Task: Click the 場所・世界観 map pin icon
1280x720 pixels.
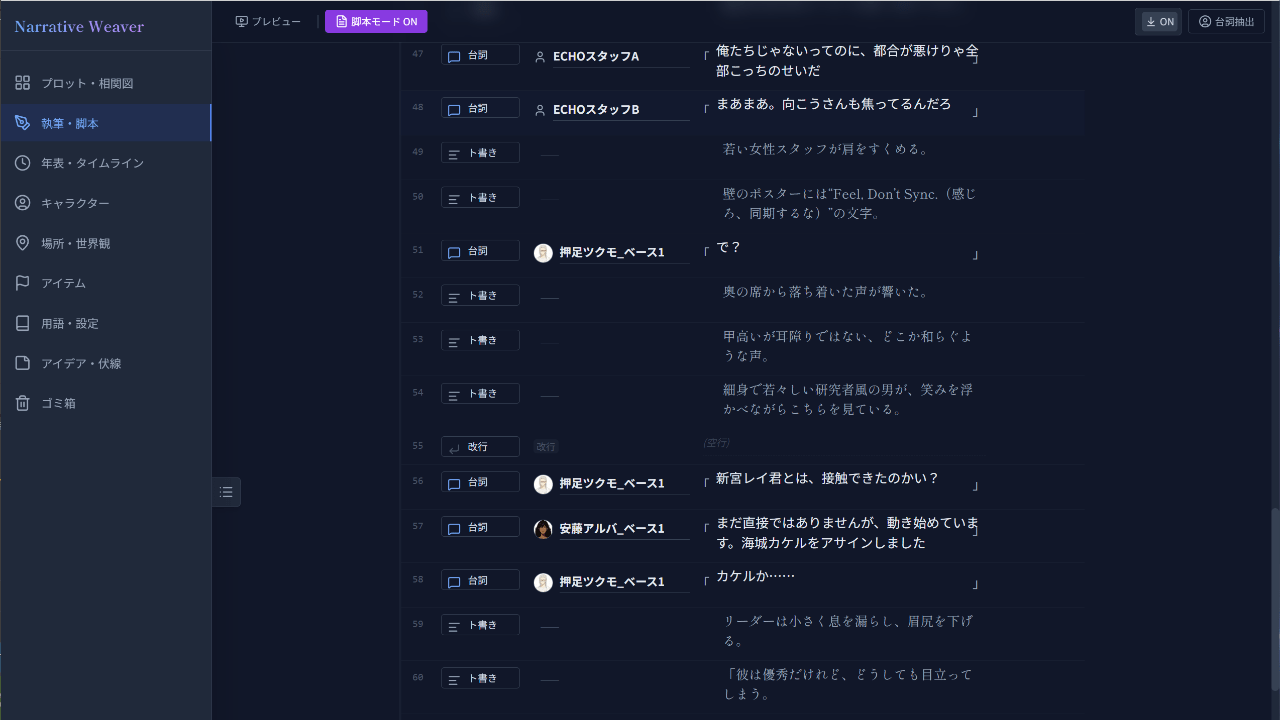Action: tap(23, 243)
